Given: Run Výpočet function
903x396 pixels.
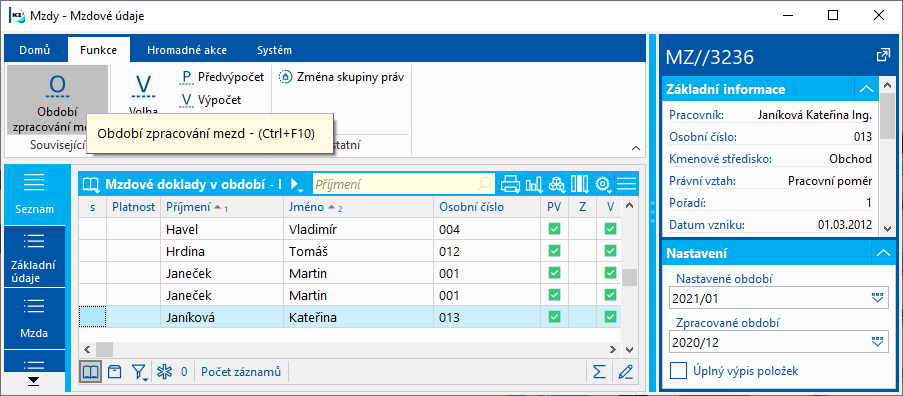Looking at the screenshot, I should tap(210, 100).
